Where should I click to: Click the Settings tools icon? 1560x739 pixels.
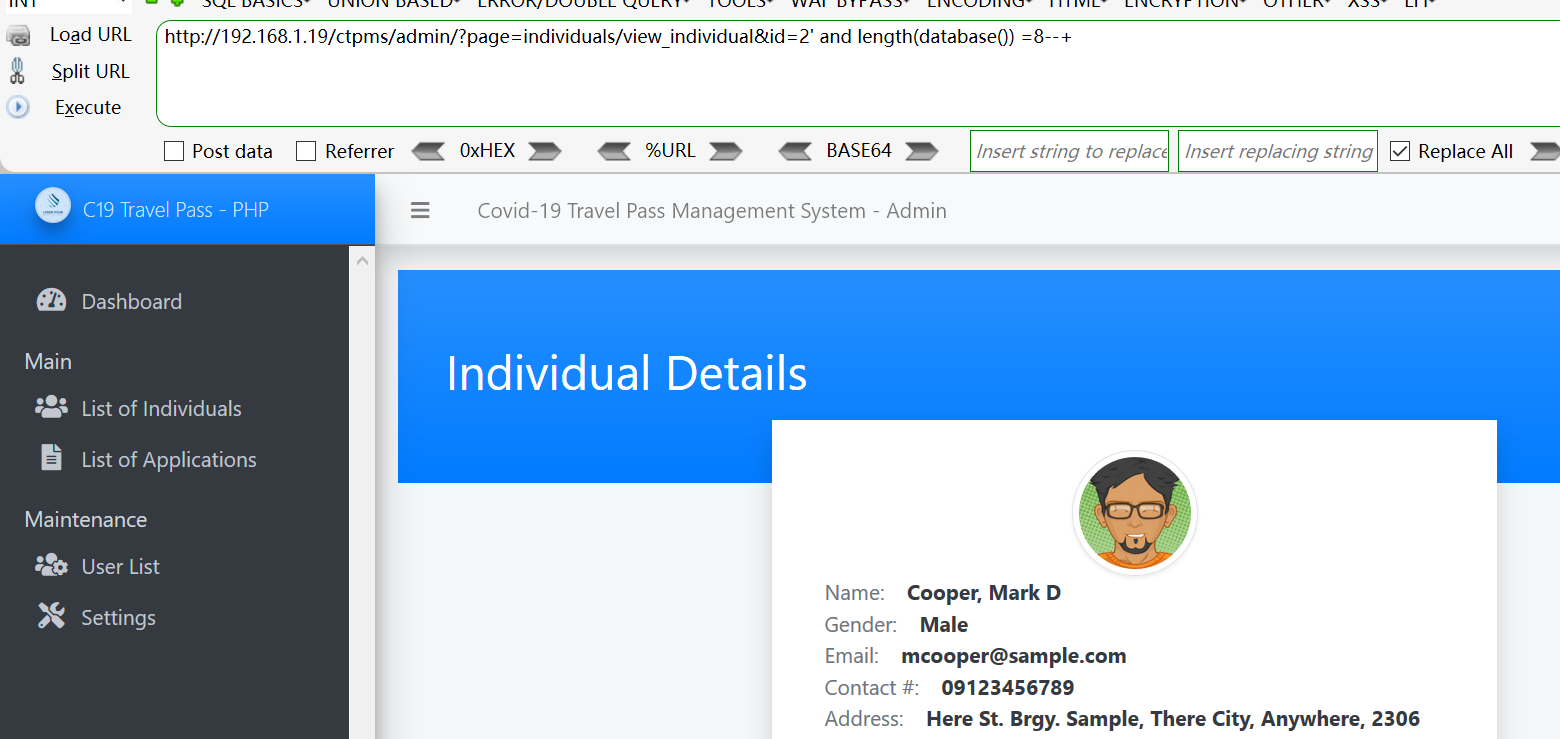(51, 615)
